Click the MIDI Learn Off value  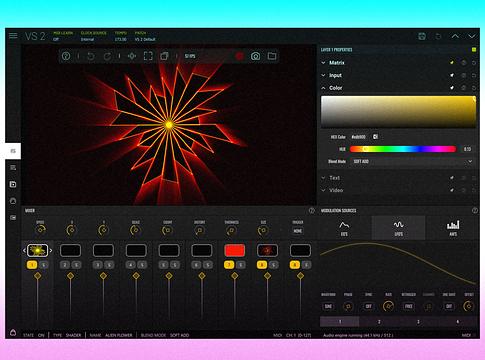coord(56,39)
